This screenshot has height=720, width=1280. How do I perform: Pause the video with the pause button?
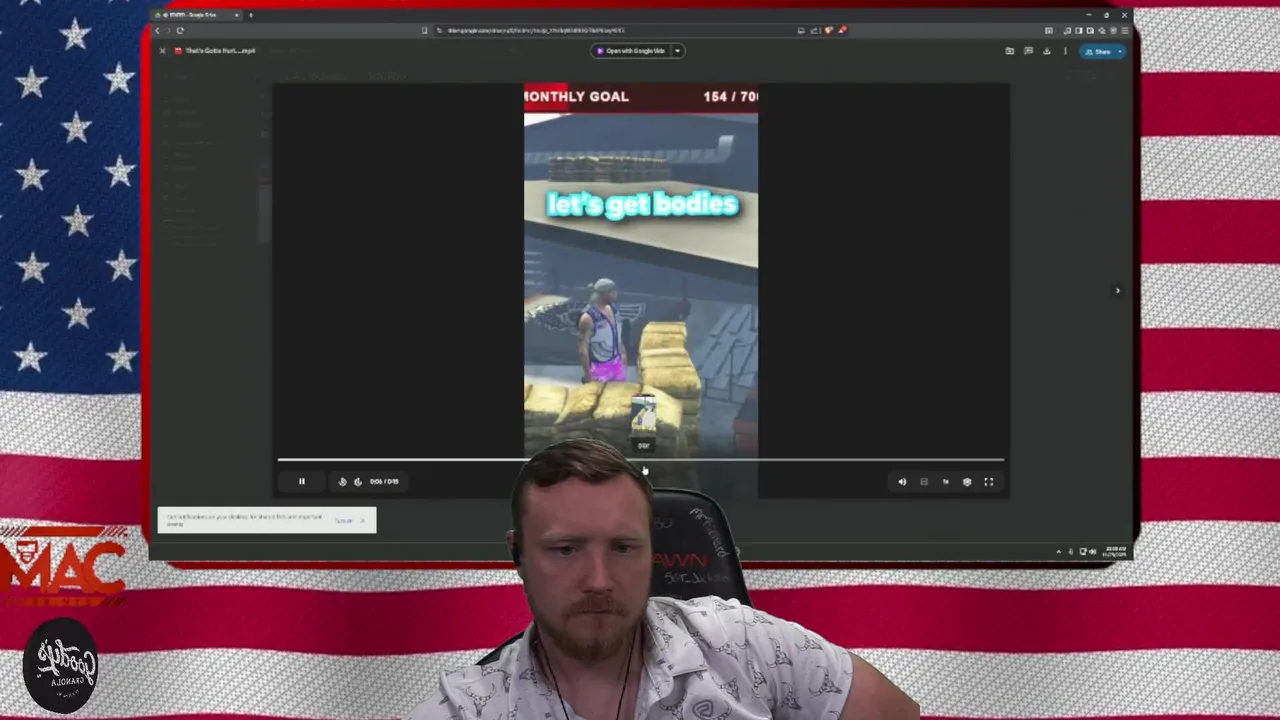coord(301,481)
